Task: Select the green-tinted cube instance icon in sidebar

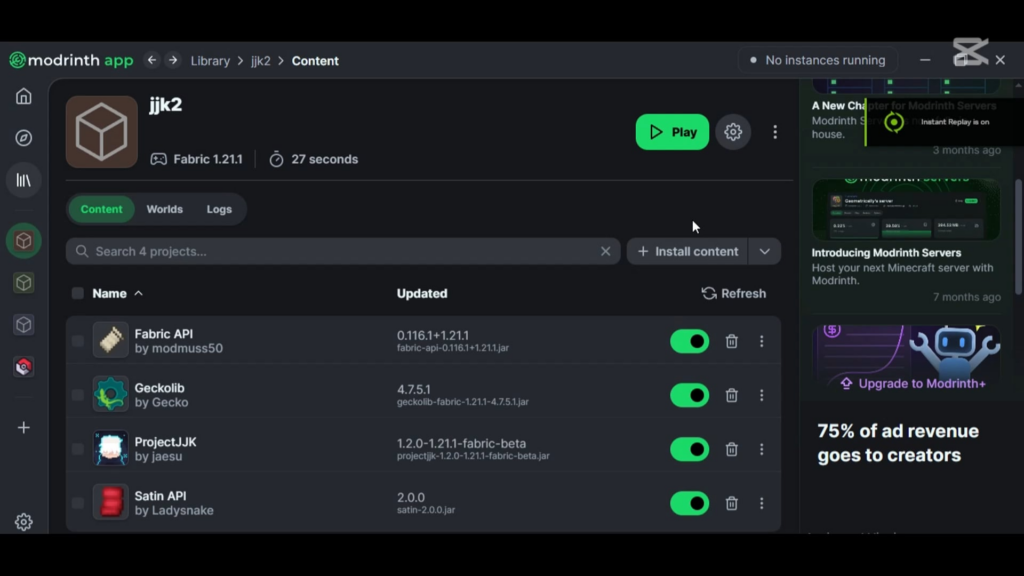Action: [x=24, y=283]
